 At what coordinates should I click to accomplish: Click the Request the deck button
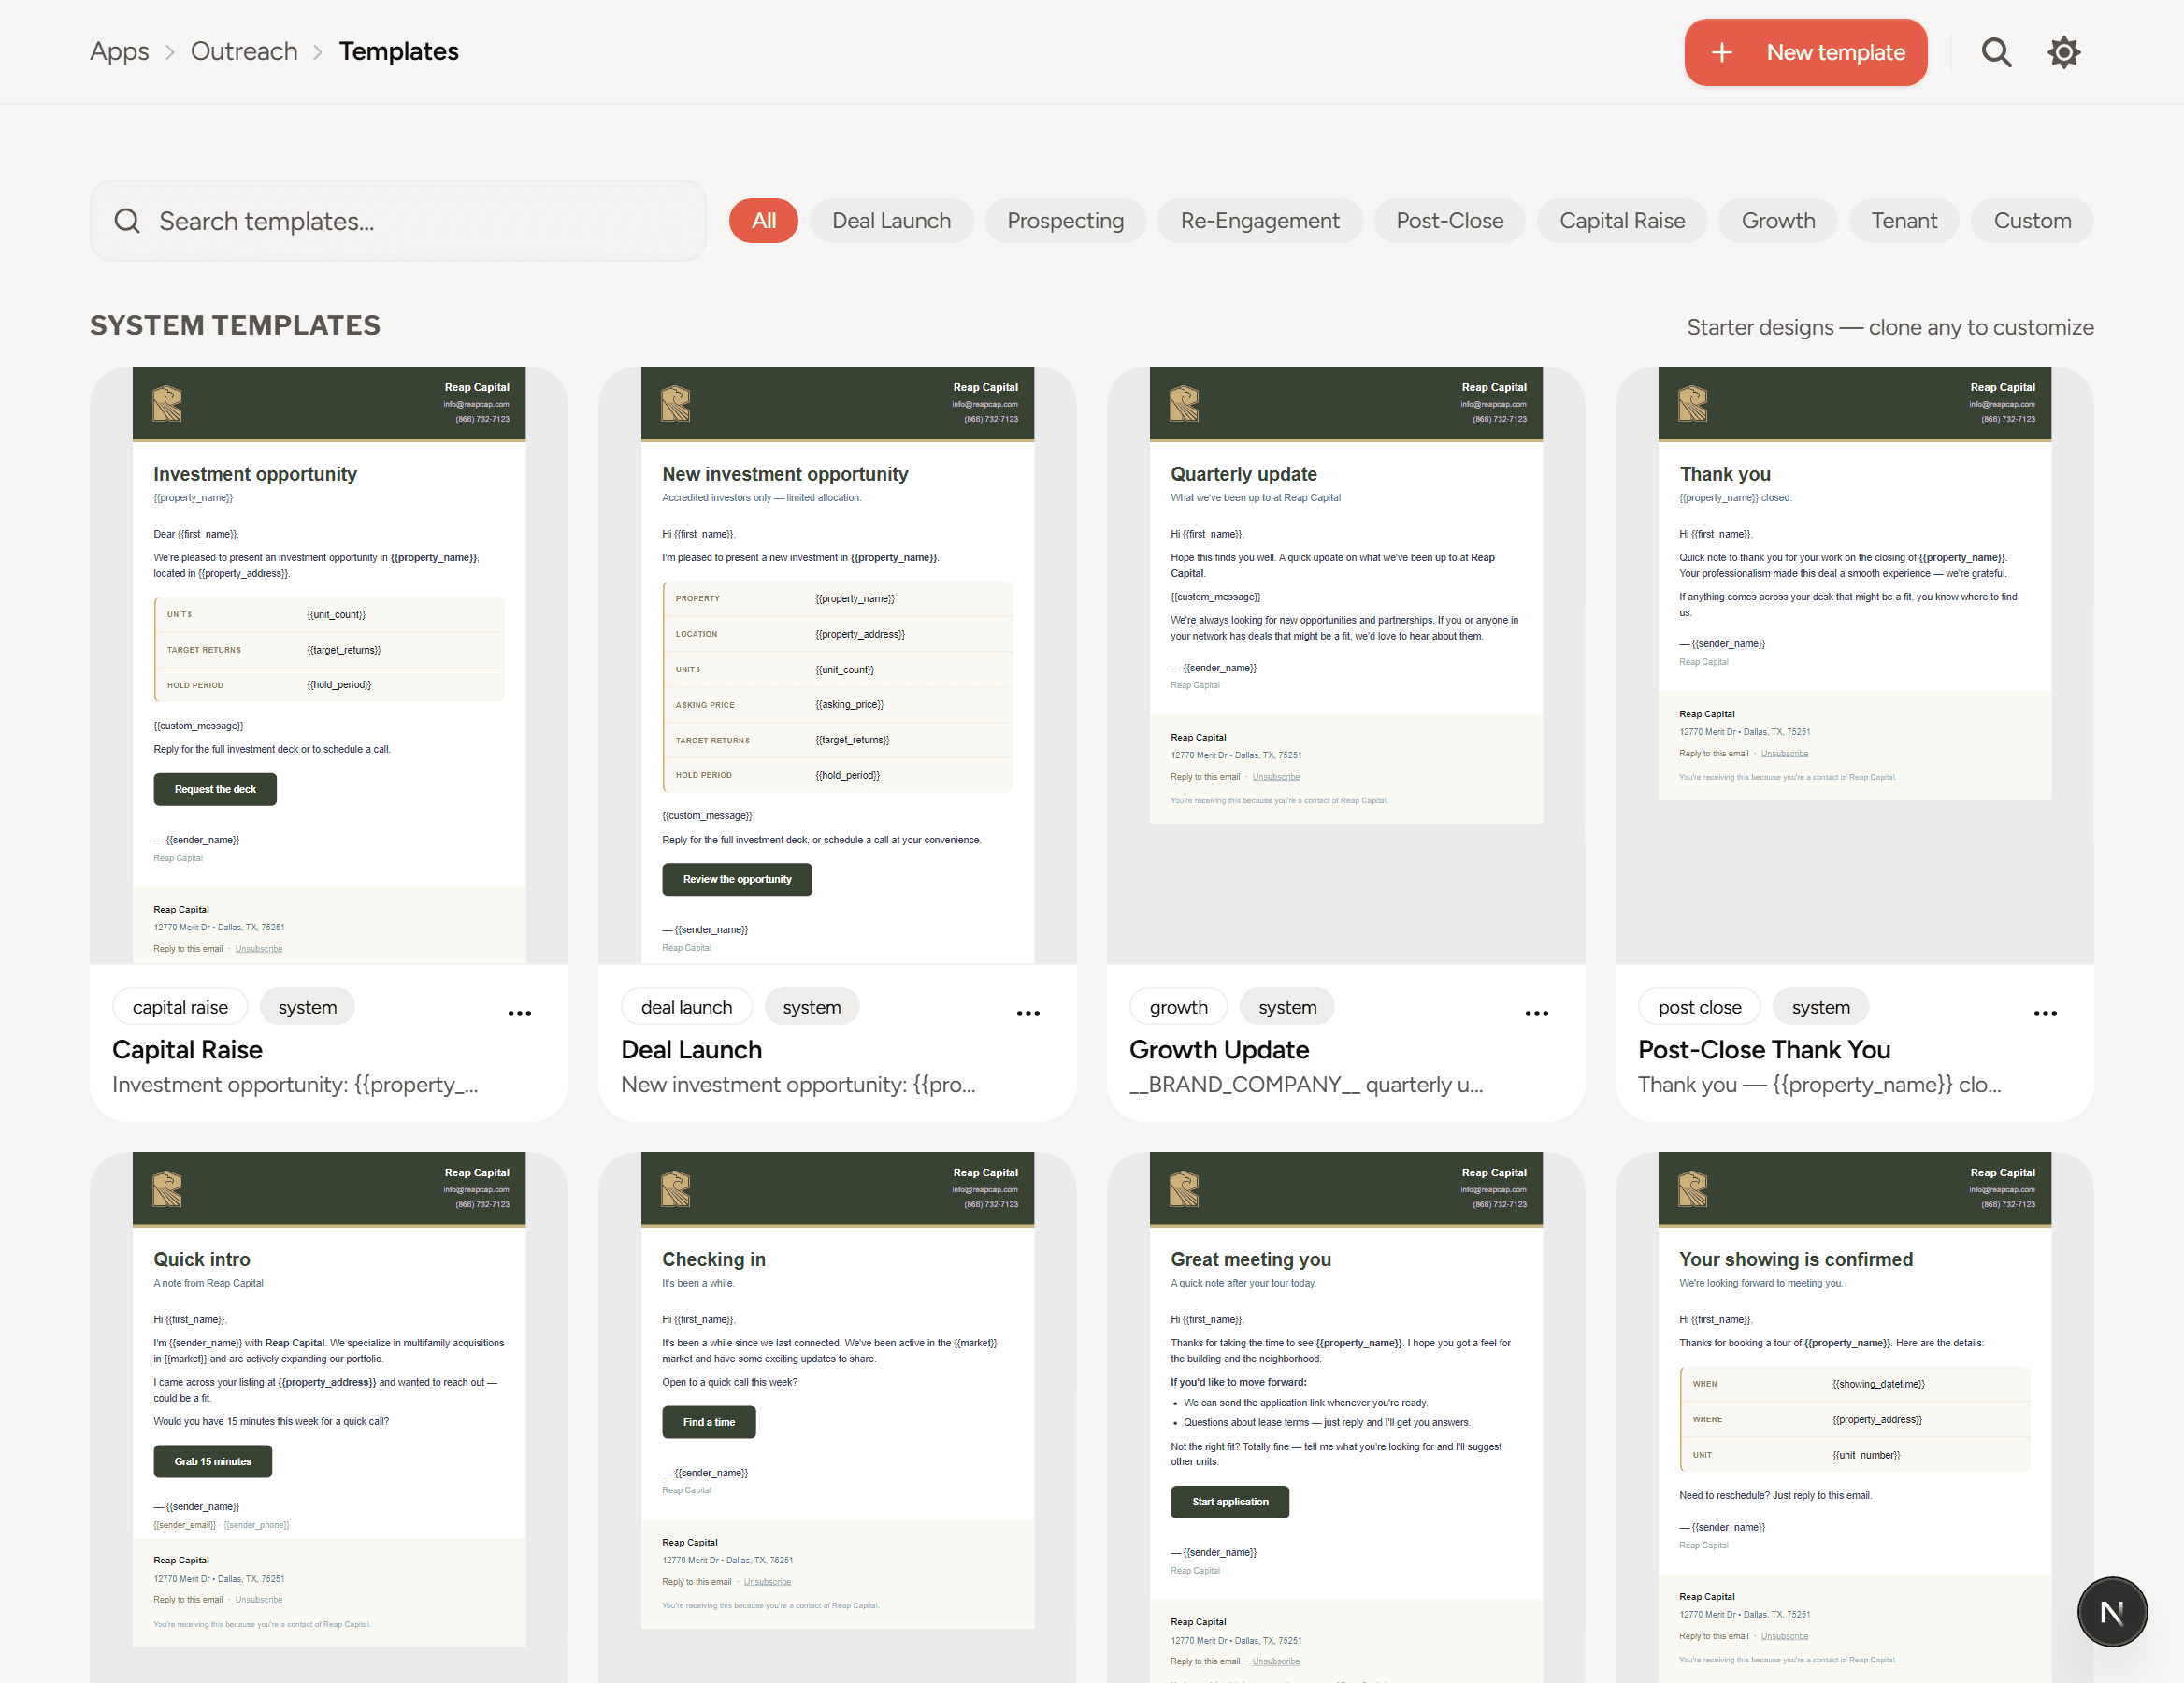[x=215, y=789]
